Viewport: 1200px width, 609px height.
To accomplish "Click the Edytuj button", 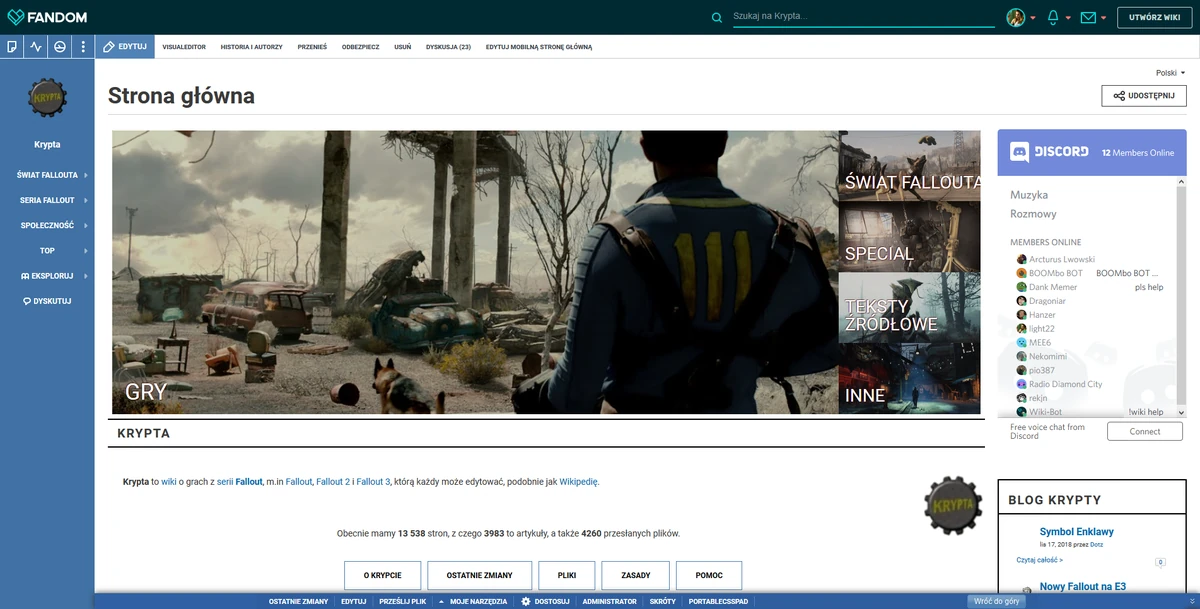I will (125, 47).
